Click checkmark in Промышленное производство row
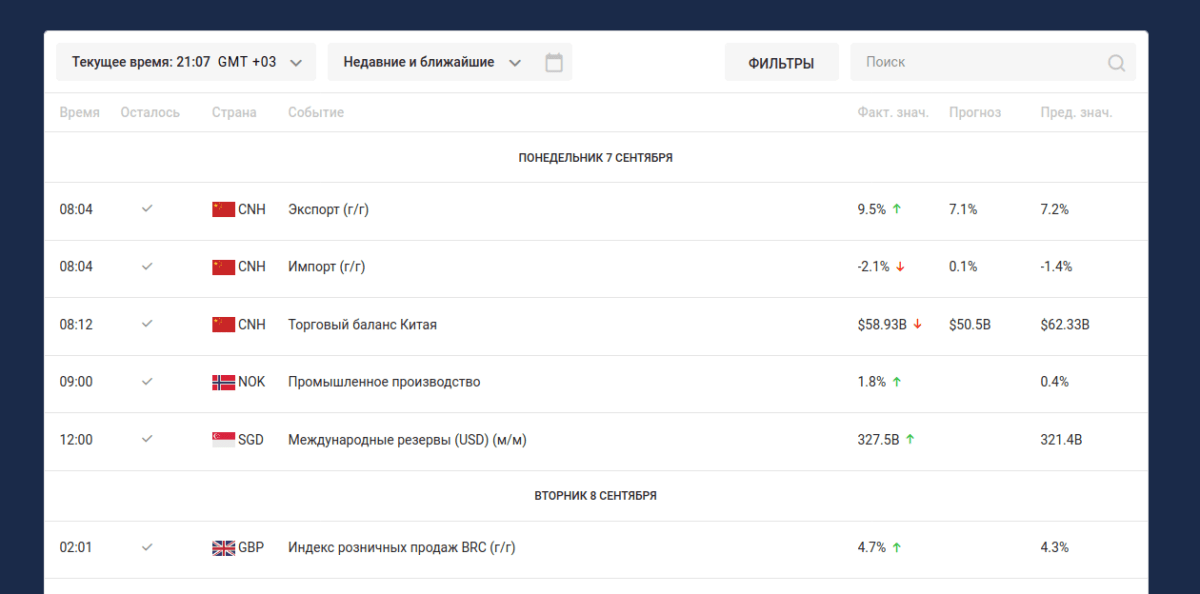This screenshot has width=1200, height=594. point(147,382)
